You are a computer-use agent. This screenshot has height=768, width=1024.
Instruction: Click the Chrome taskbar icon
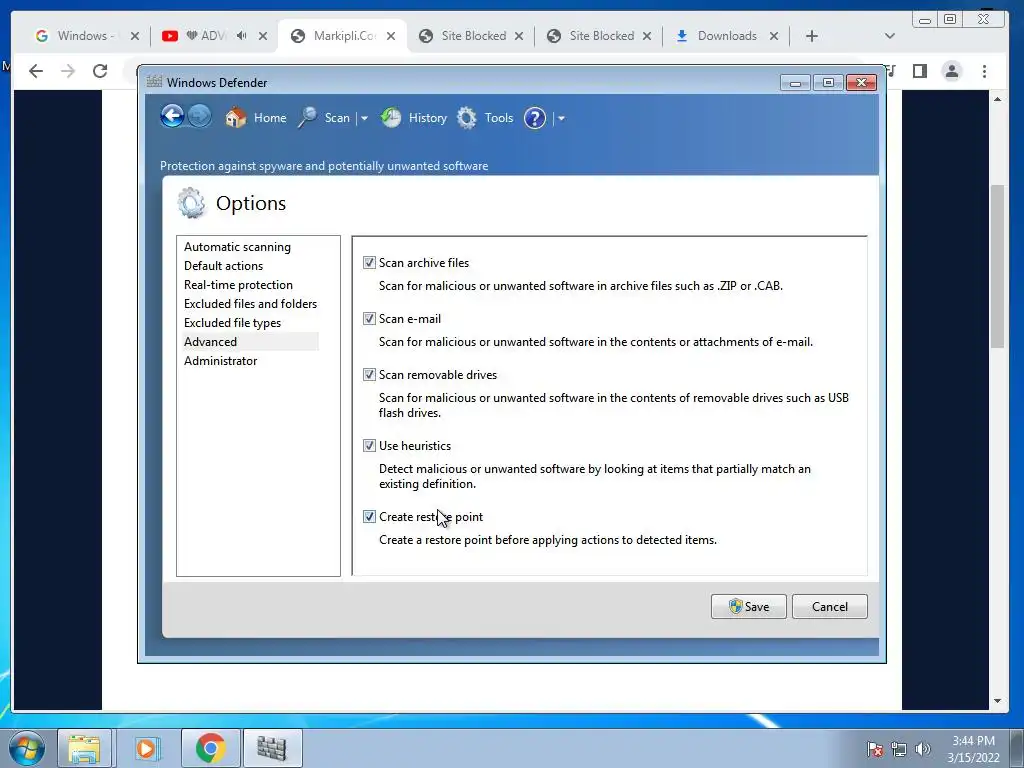[x=210, y=748]
